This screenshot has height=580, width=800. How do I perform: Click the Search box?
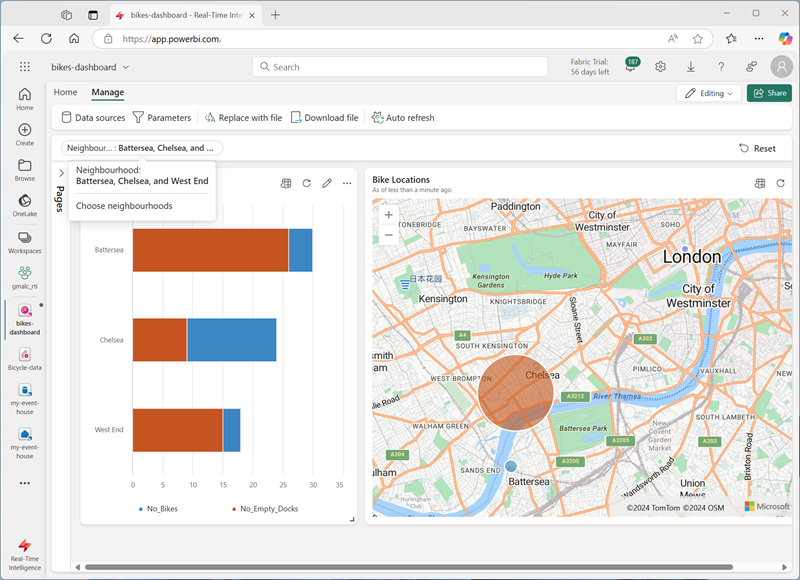(x=400, y=67)
